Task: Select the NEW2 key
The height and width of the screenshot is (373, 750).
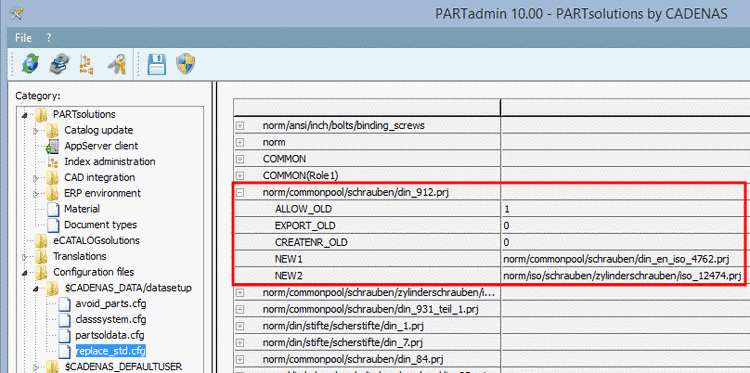Action: click(289, 276)
